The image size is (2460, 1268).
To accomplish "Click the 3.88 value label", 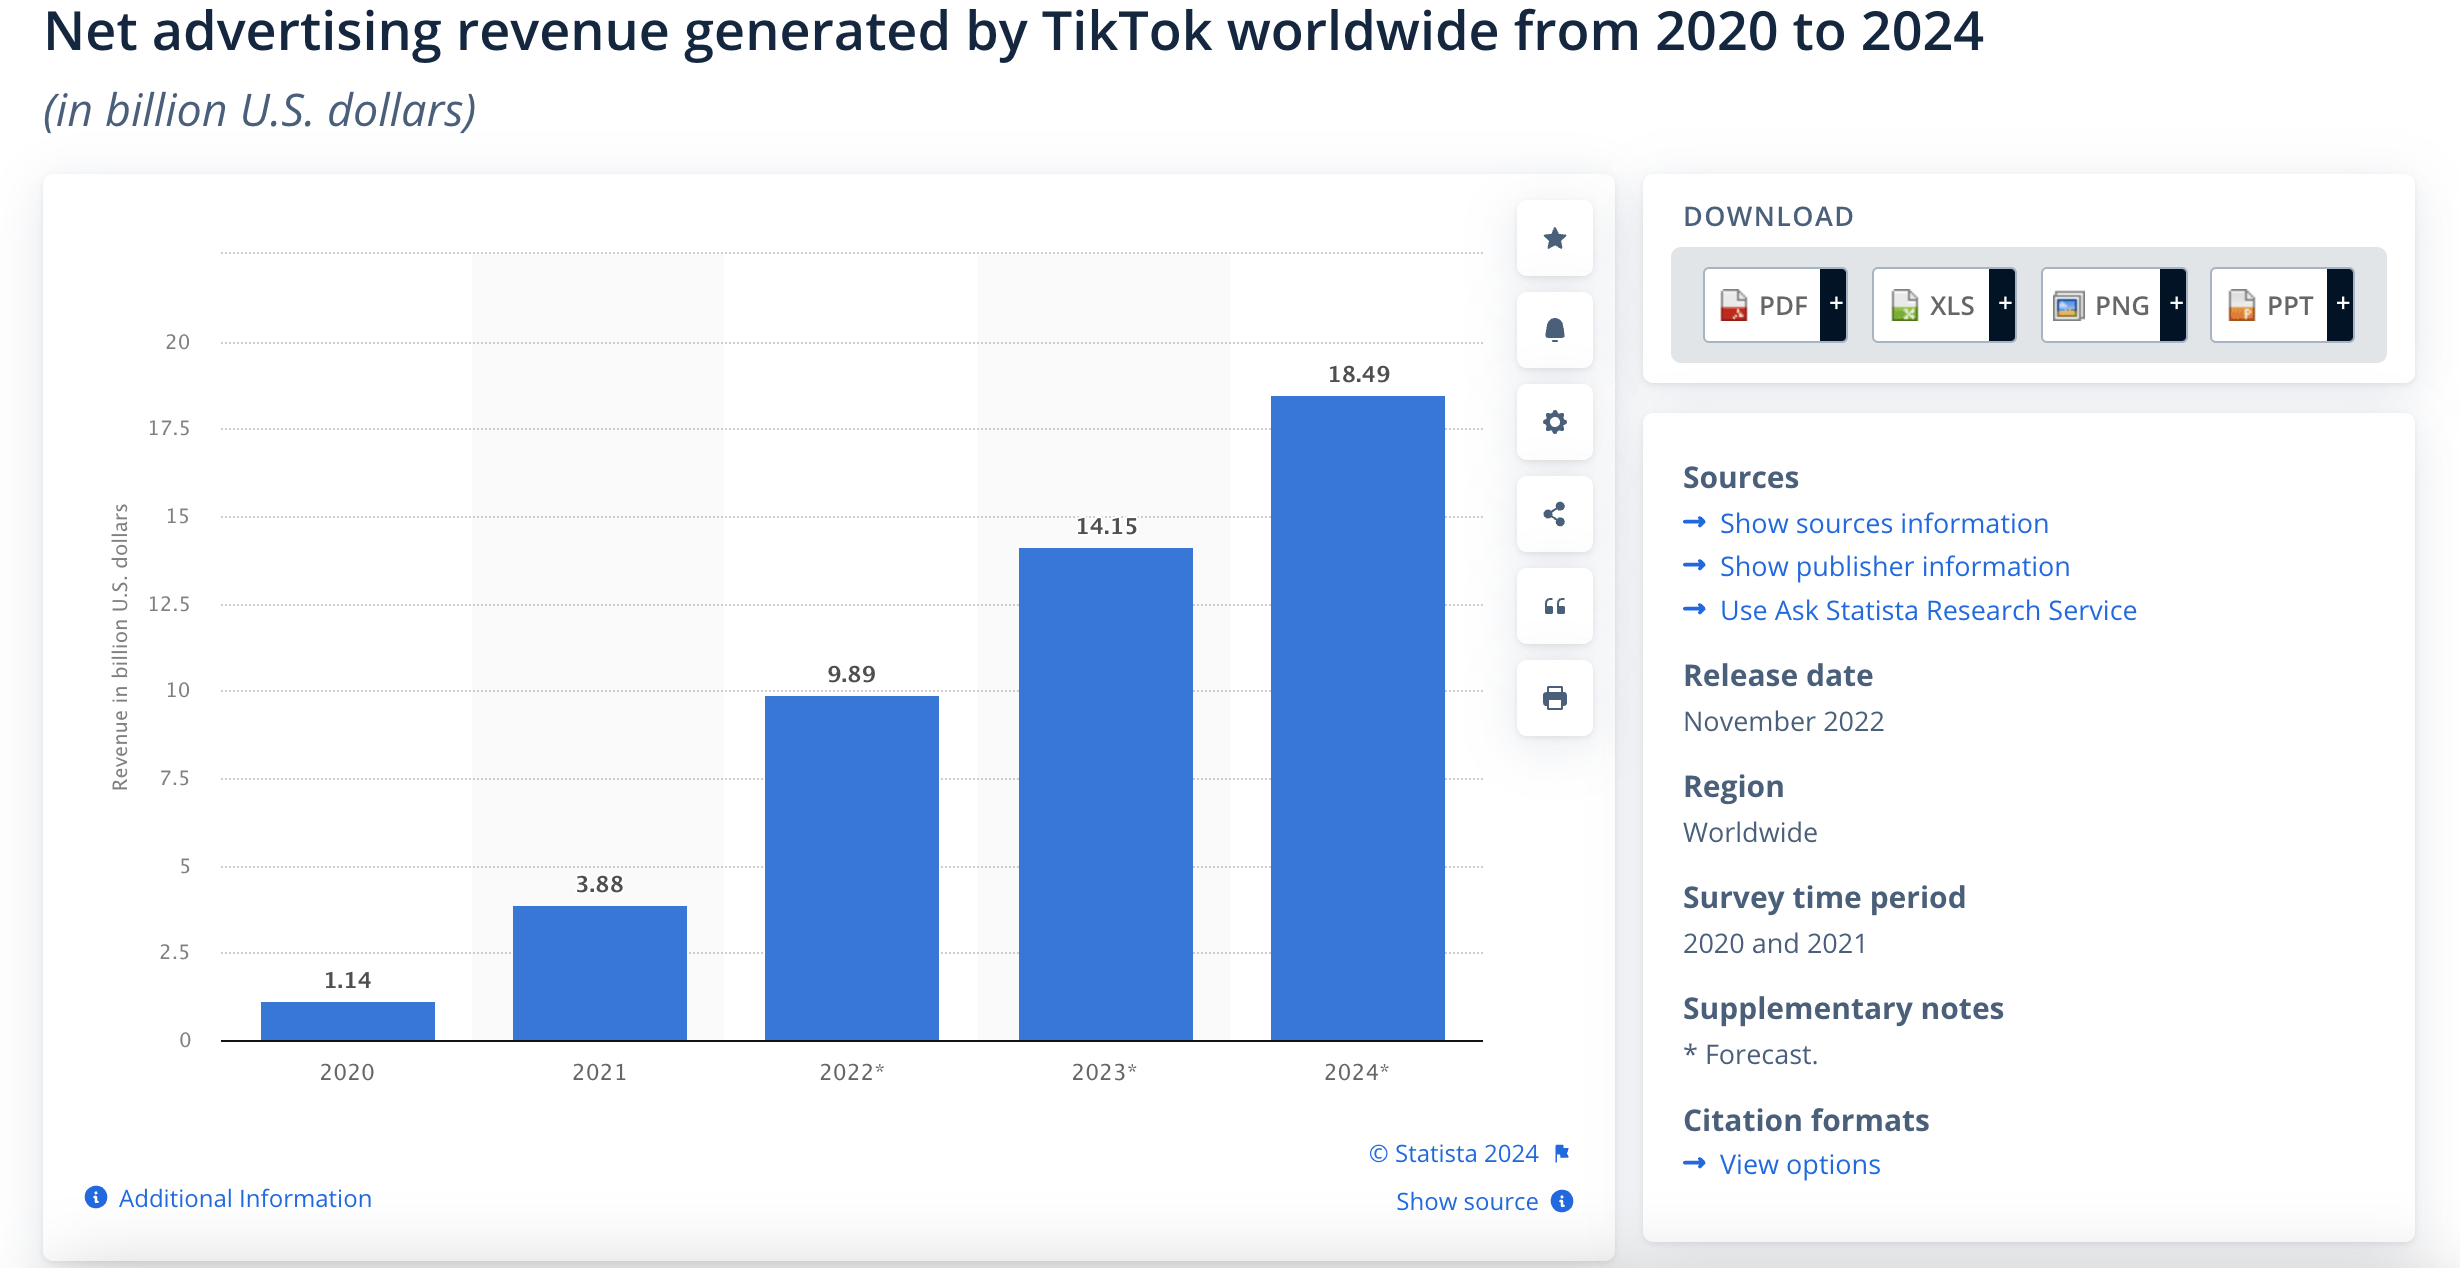I will 600,884.
